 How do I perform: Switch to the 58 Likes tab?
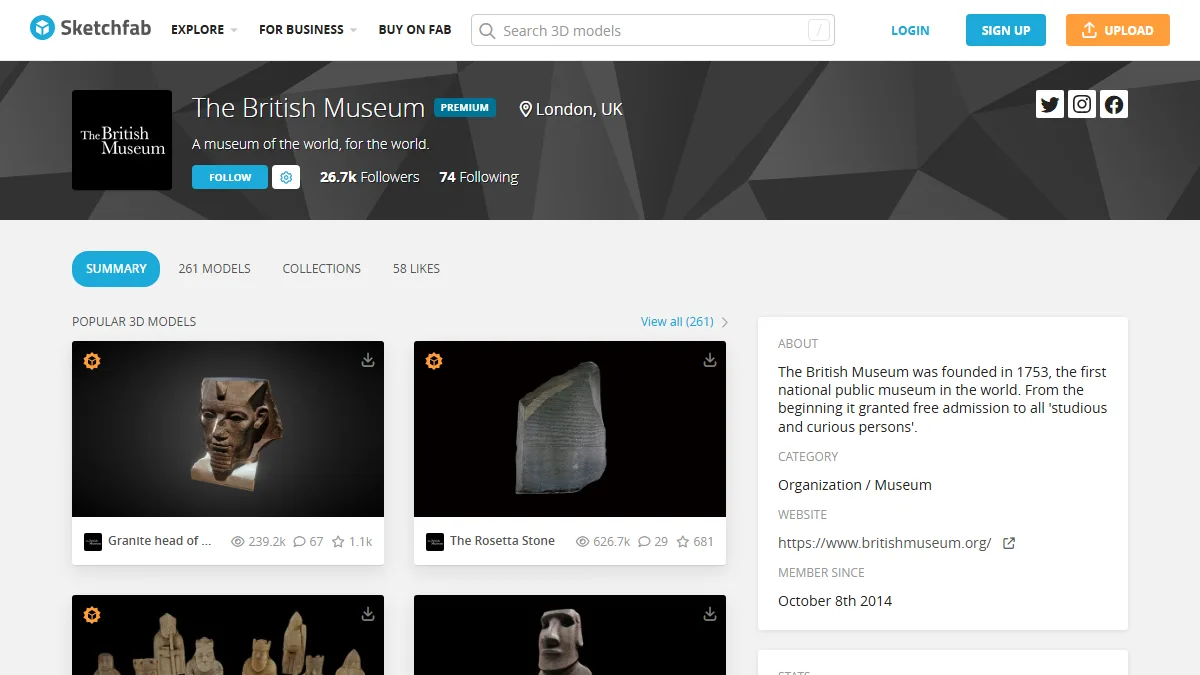point(416,268)
